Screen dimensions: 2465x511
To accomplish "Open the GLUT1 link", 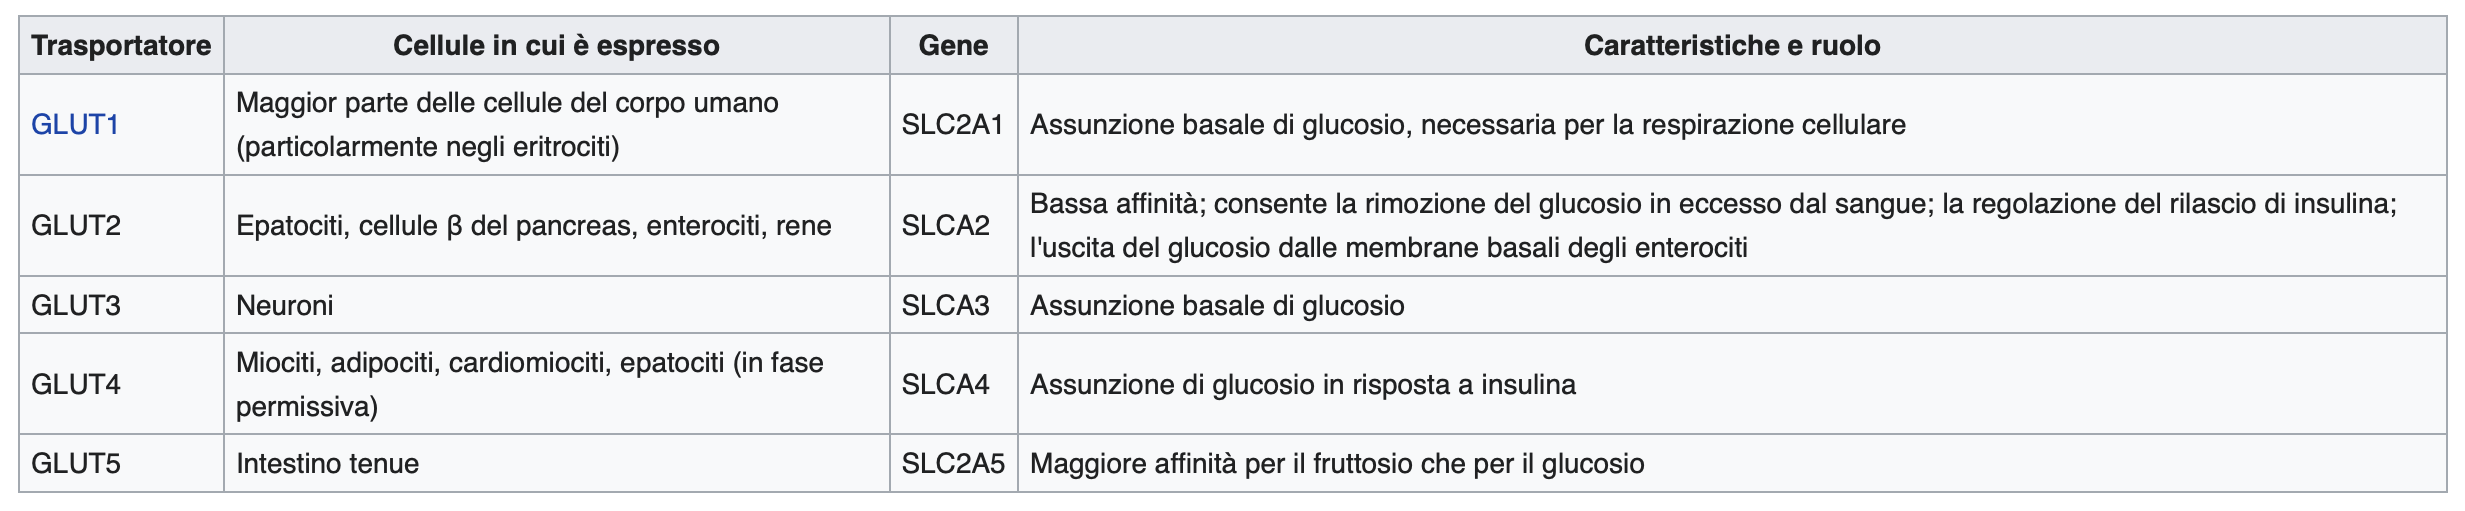I will point(75,125).
